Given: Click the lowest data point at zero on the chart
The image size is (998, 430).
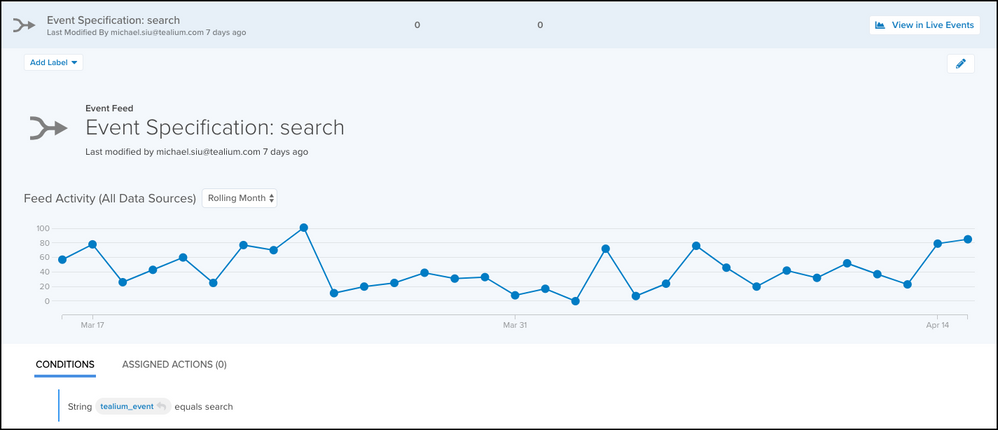Looking at the screenshot, I should 575,301.
